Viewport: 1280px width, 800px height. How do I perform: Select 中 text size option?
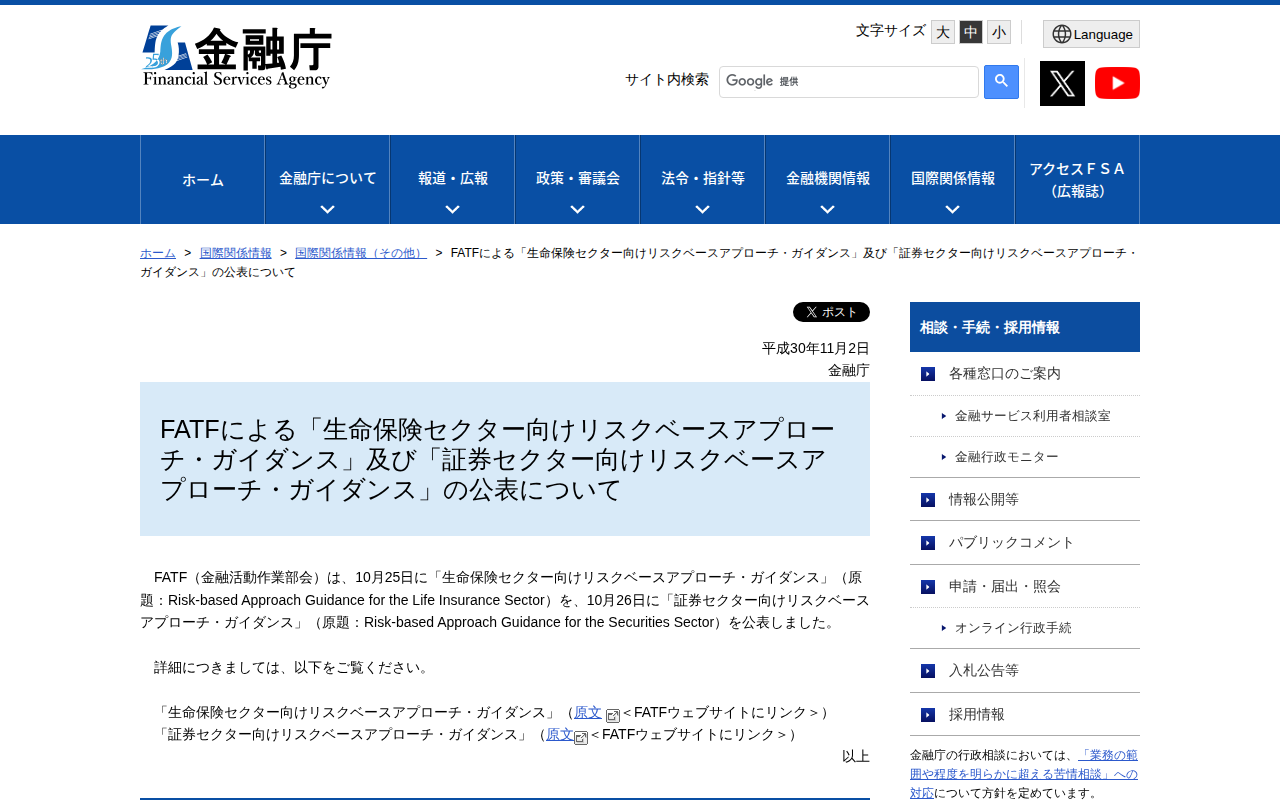coord(969,30)
